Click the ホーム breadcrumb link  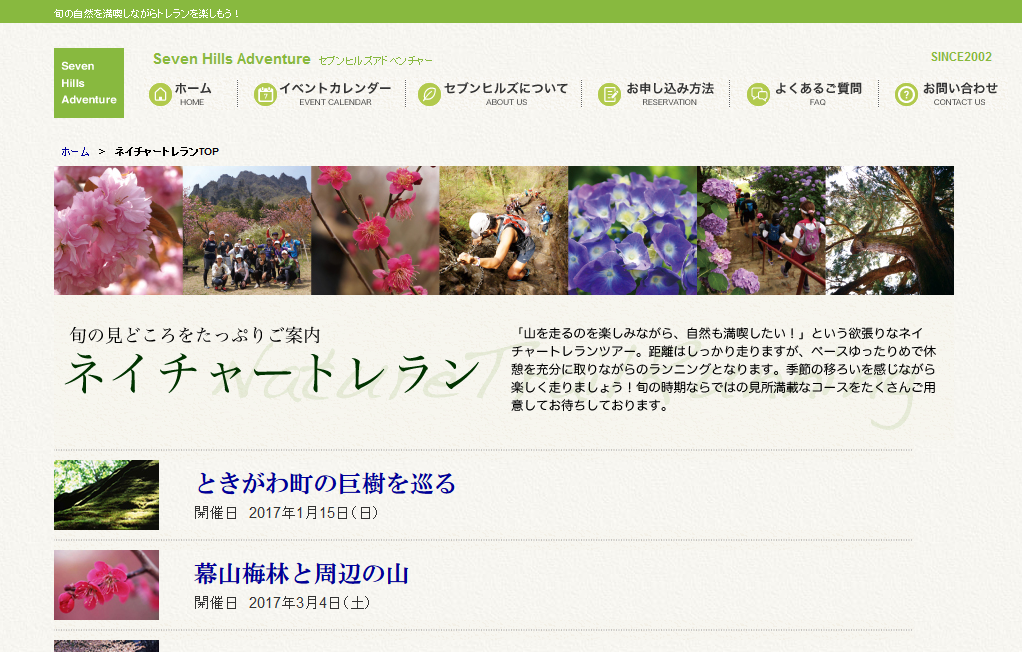pyautogui.click(x=75, y=151)
